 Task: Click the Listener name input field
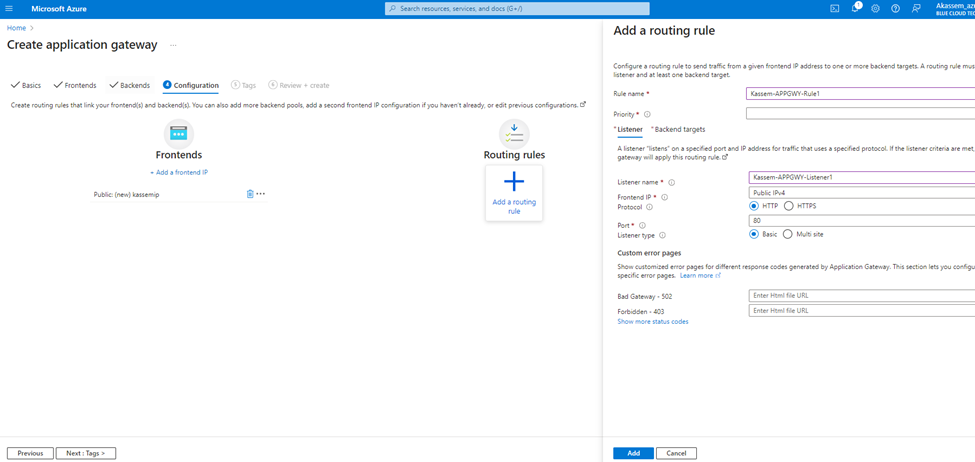(x=861, y=177)
